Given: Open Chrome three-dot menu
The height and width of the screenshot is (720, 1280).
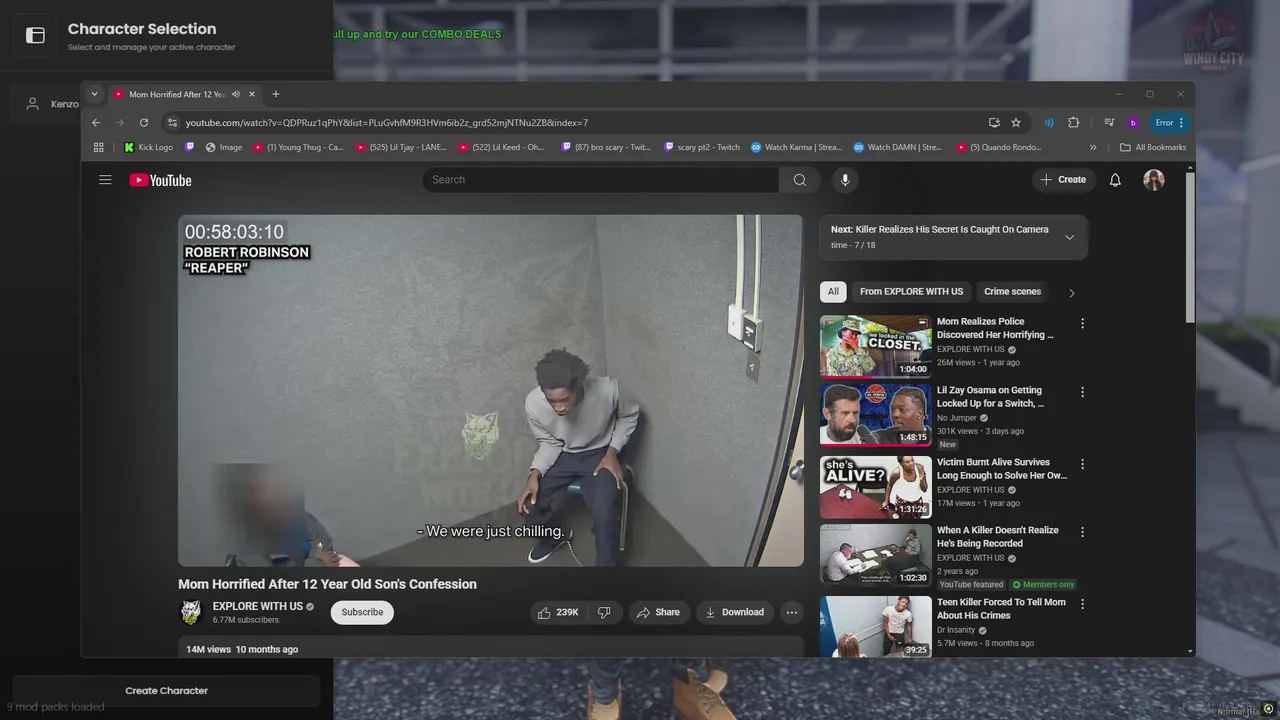Looking at the screenshot, I should (x=1181, y=122).
